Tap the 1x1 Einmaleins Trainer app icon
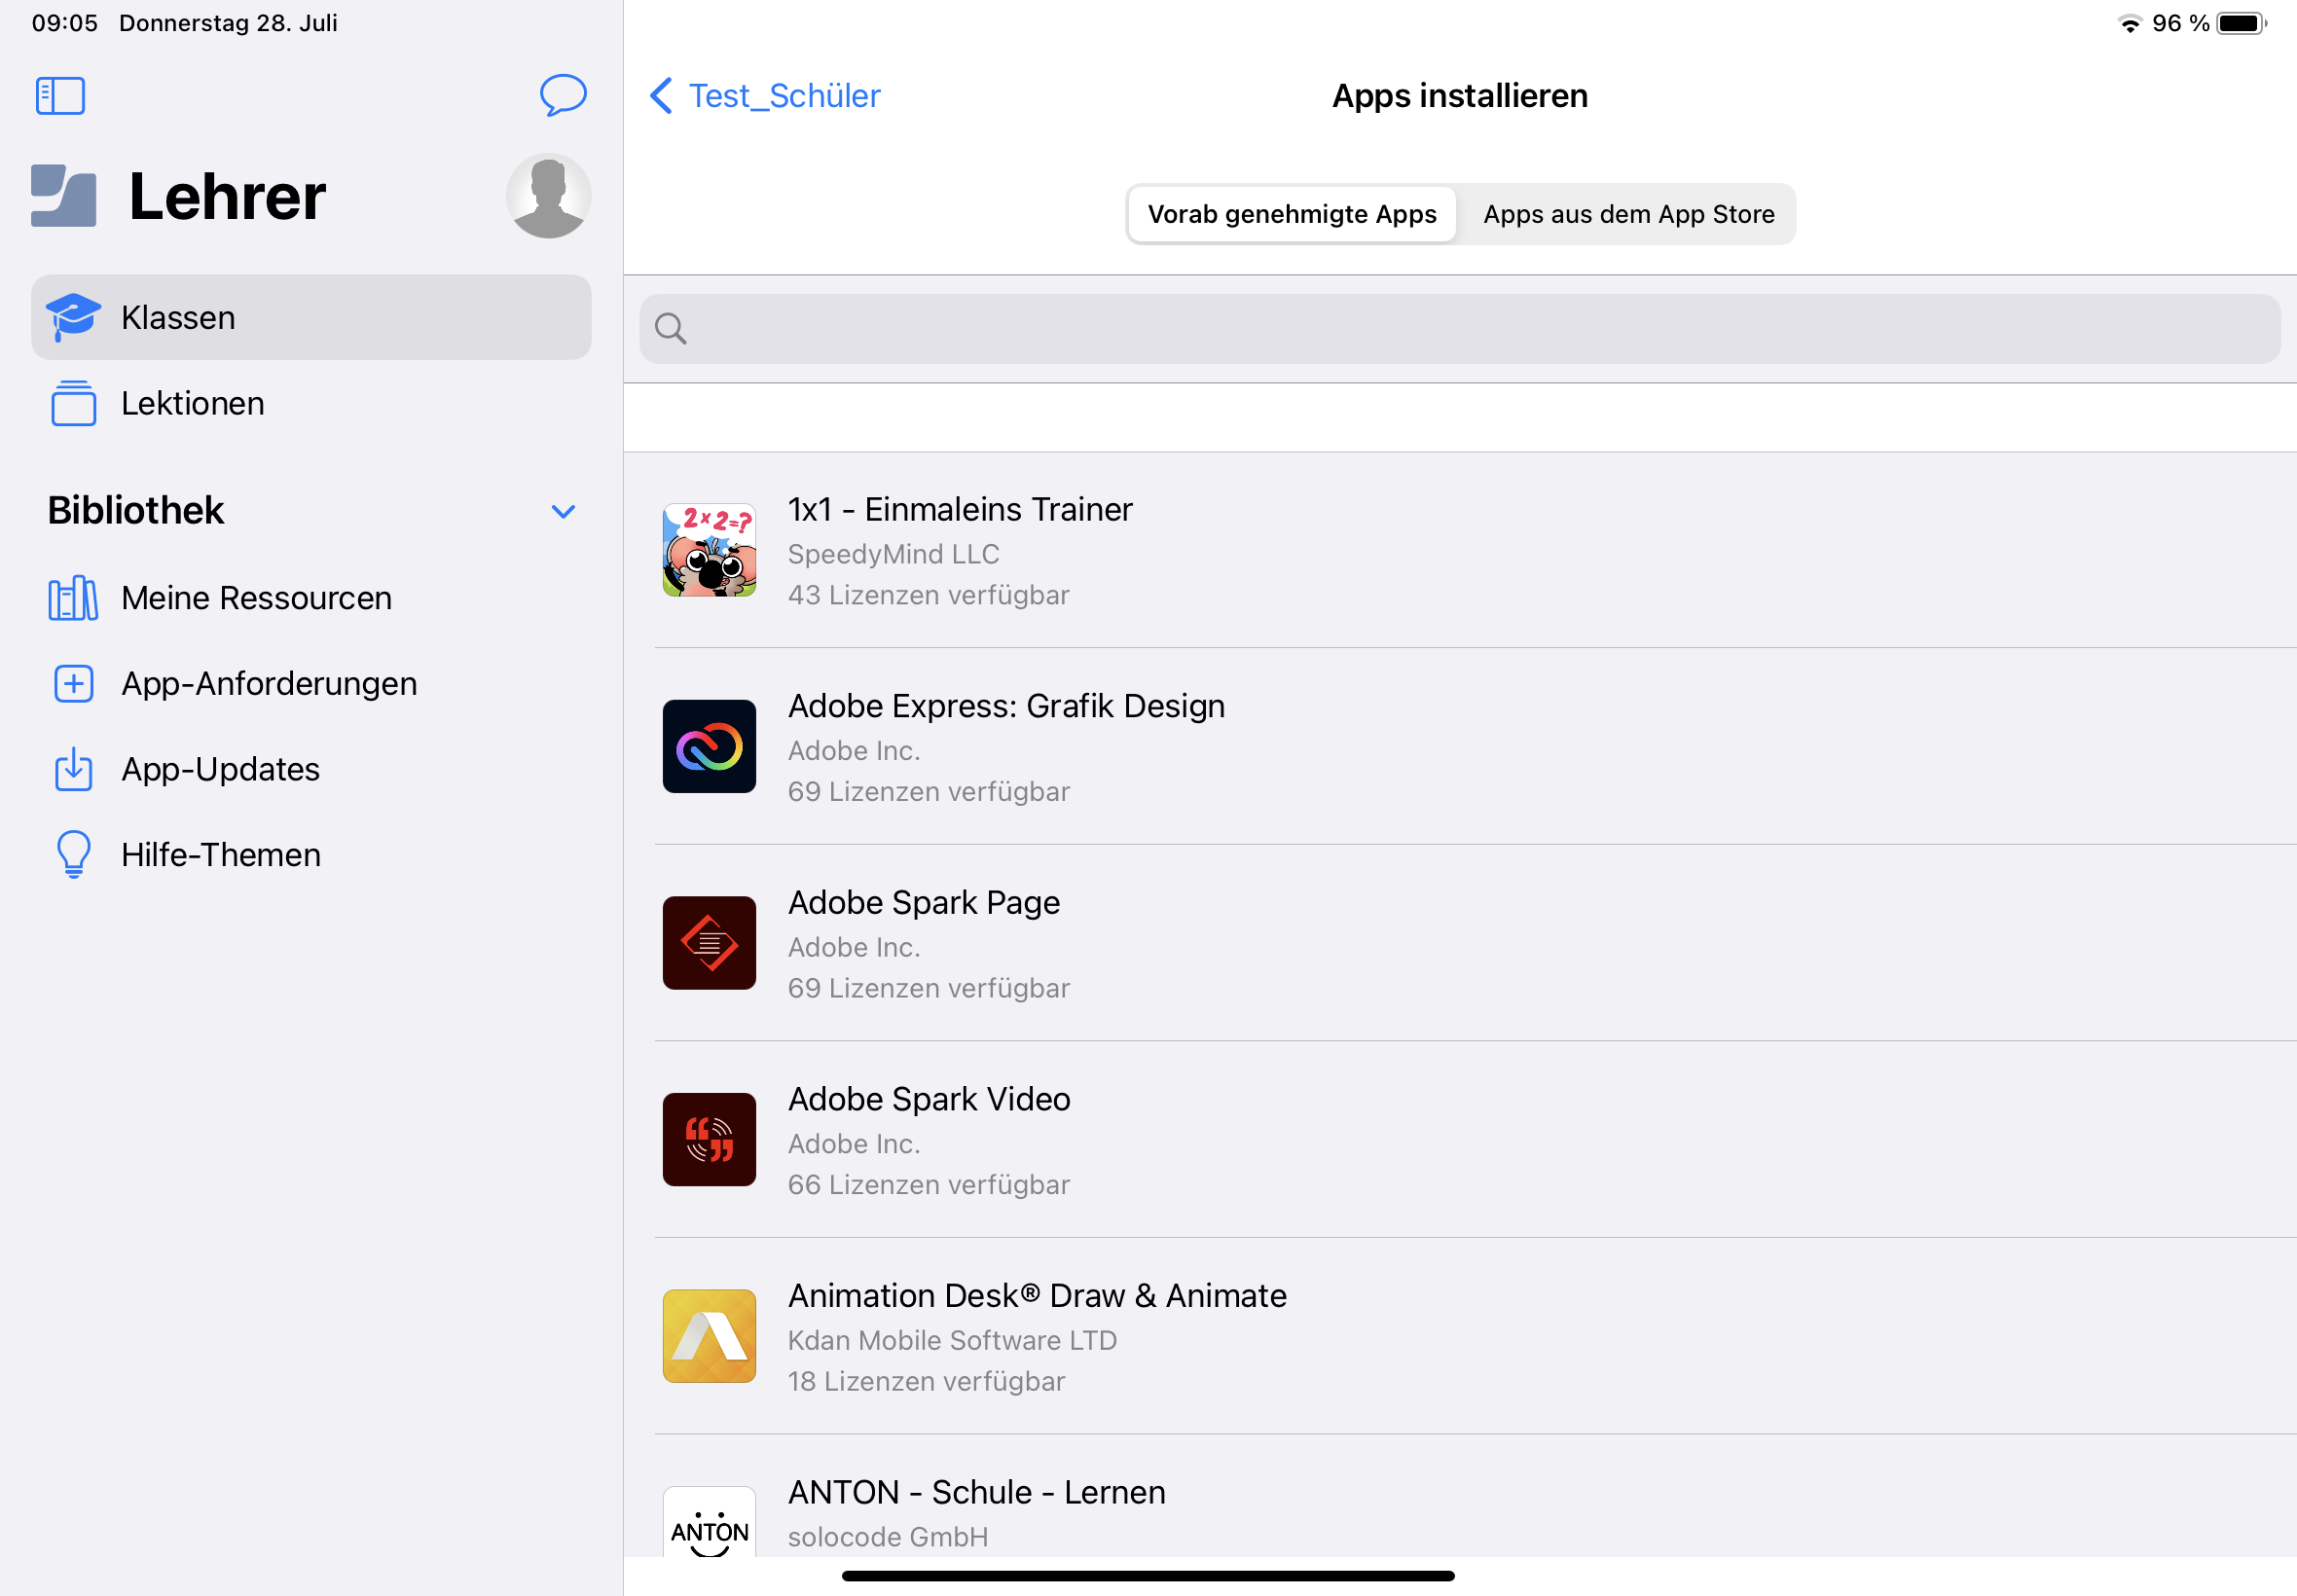Viewport: 2297px width, 1596px height. coord(709,550)
